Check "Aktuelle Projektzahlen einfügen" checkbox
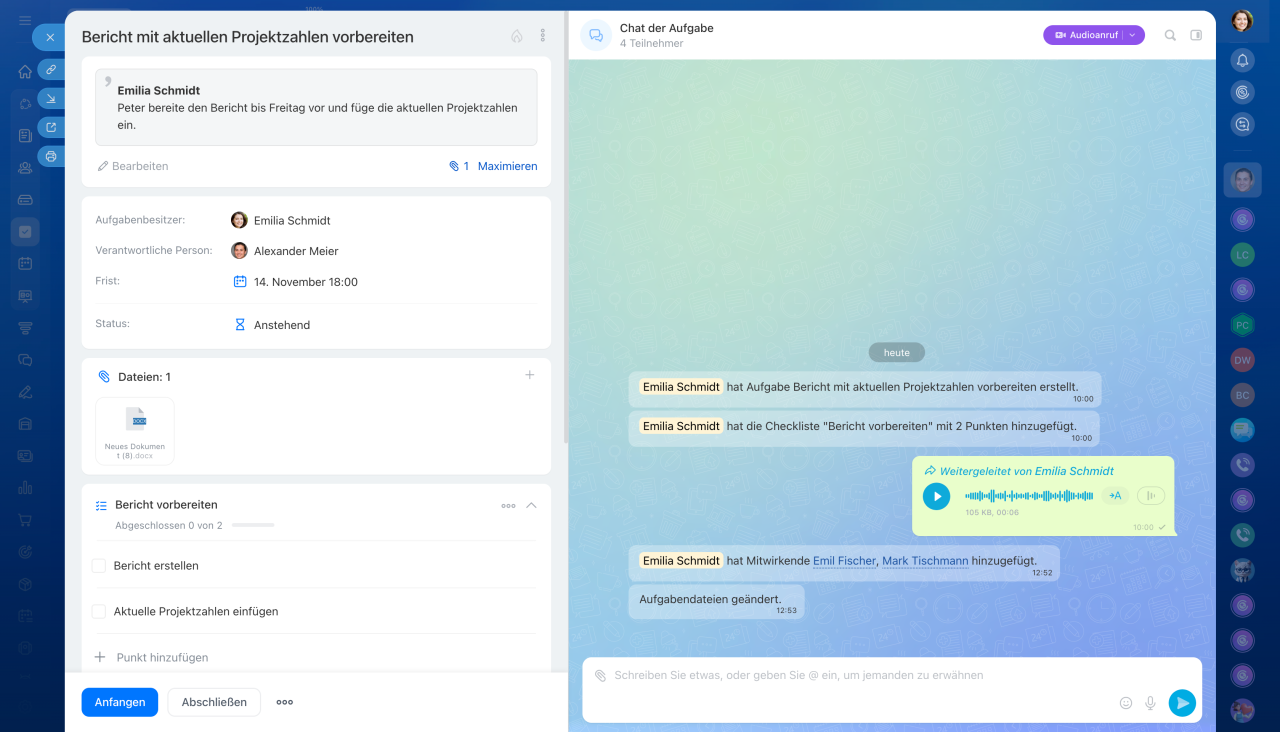Image resolution: width=1280 pixels, height=732 pixels. pyautogui.click(x=99, y=611)
